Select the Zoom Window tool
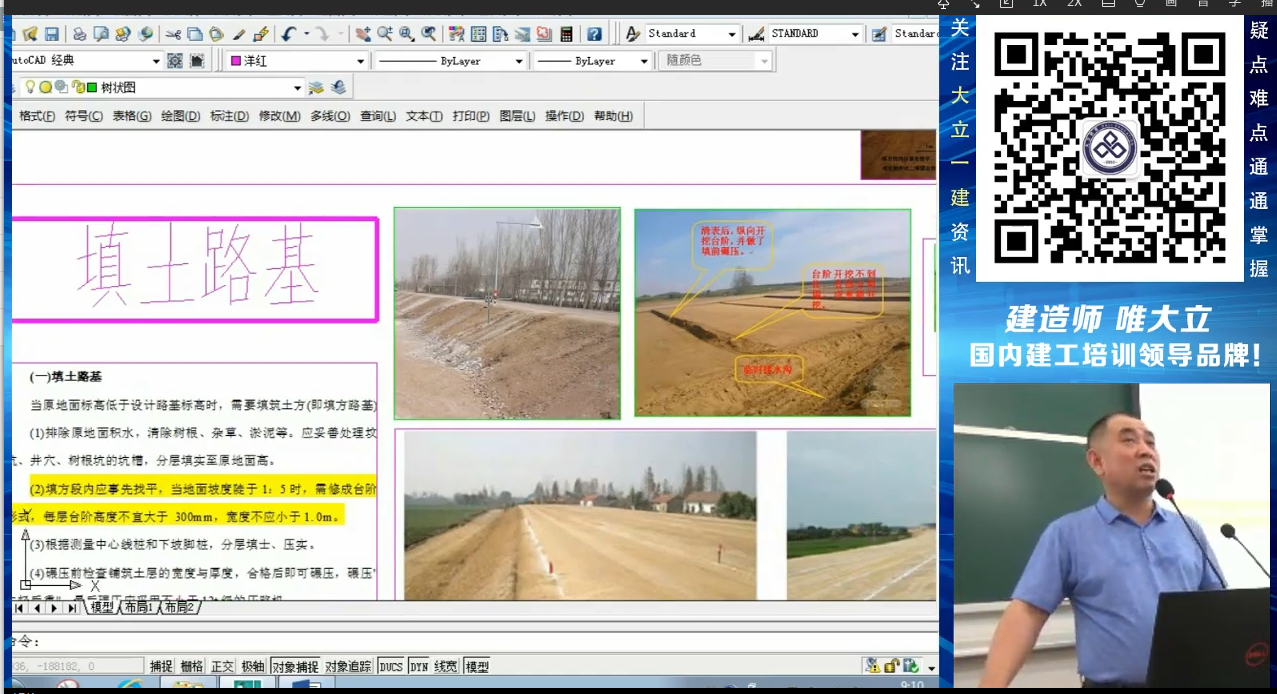The image size is (1277, 694). click(x=406, y=34)
